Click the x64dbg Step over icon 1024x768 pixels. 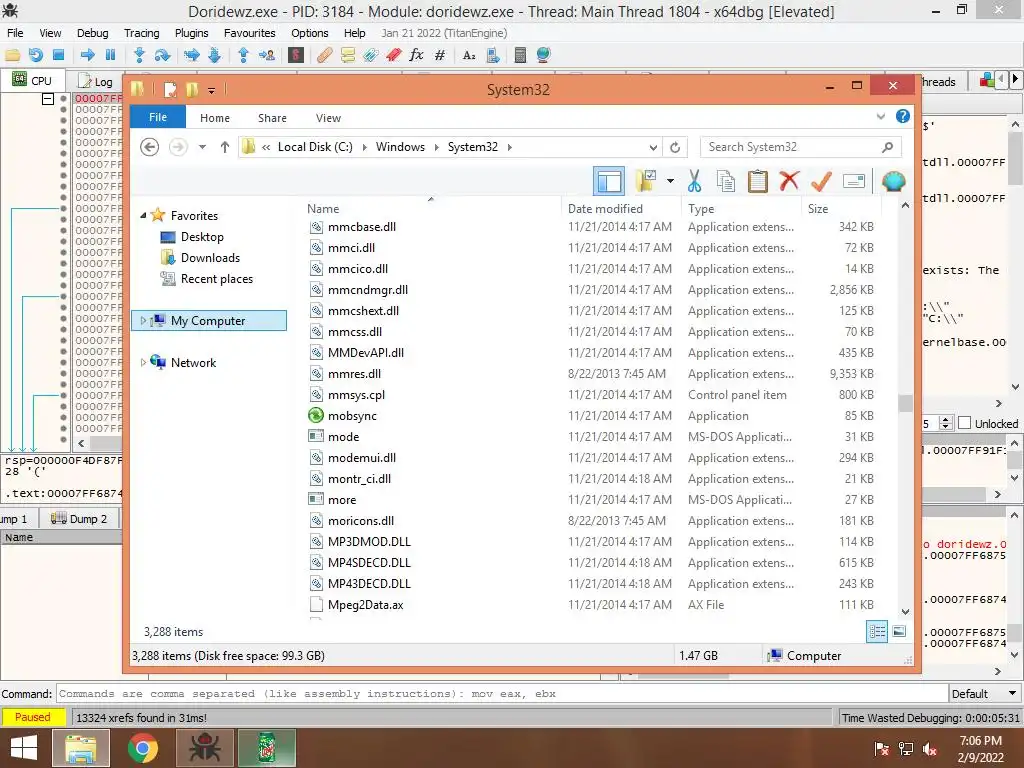(162, 56)
